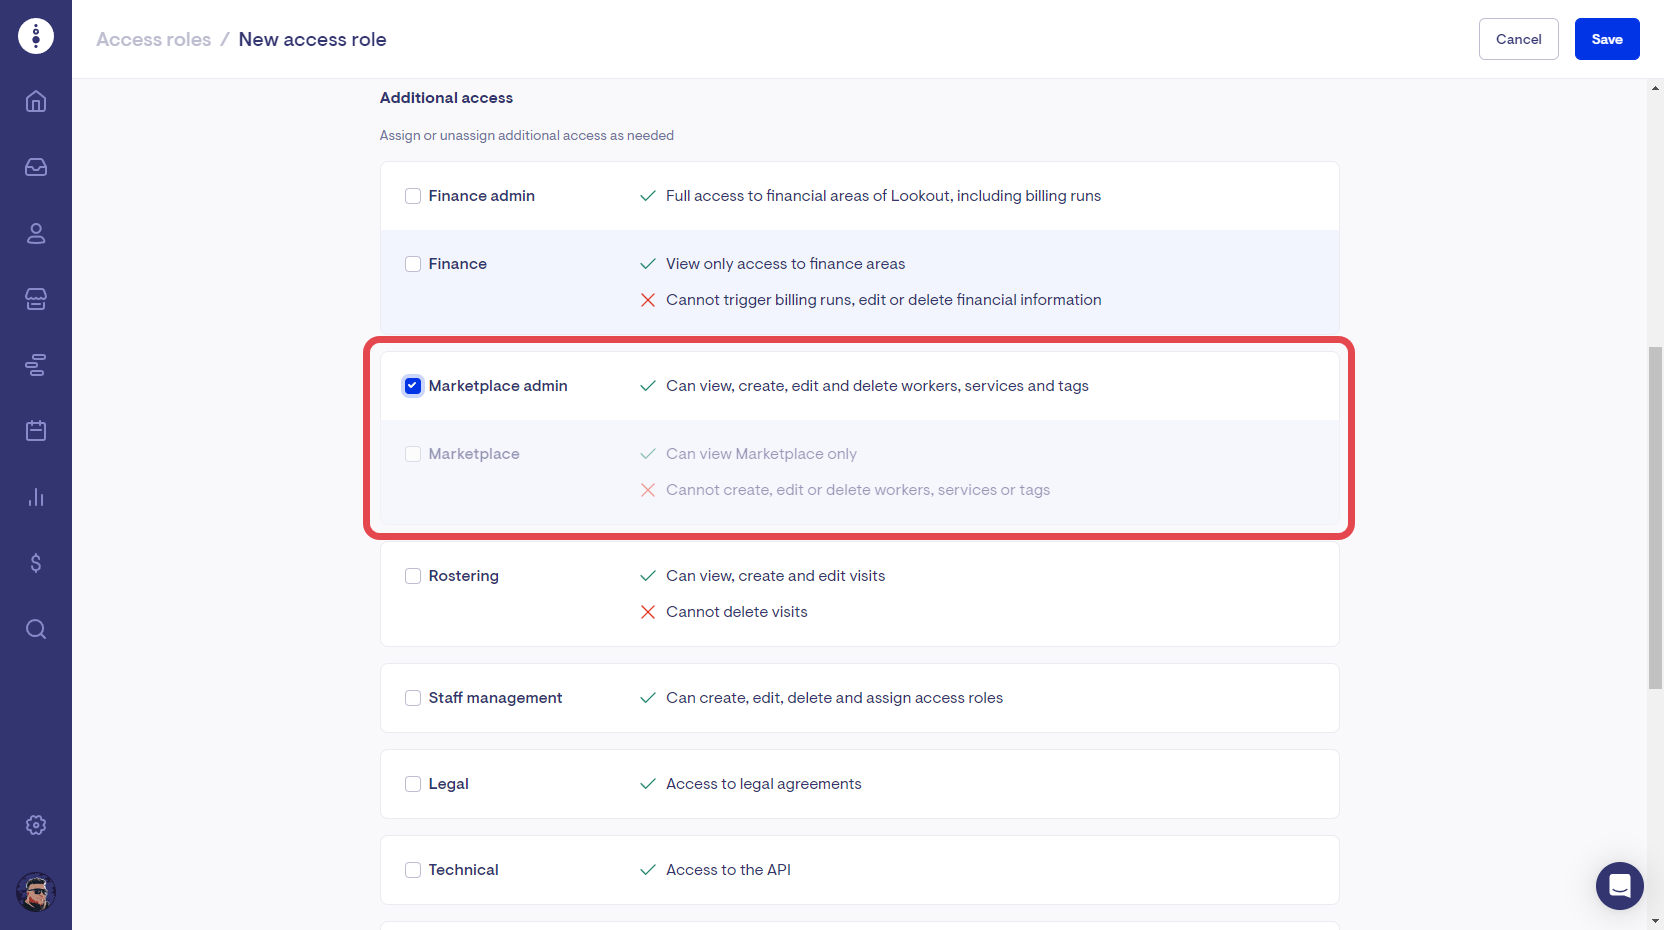
Task: Tick the Rostering checkbox
Action: [413, 576]
